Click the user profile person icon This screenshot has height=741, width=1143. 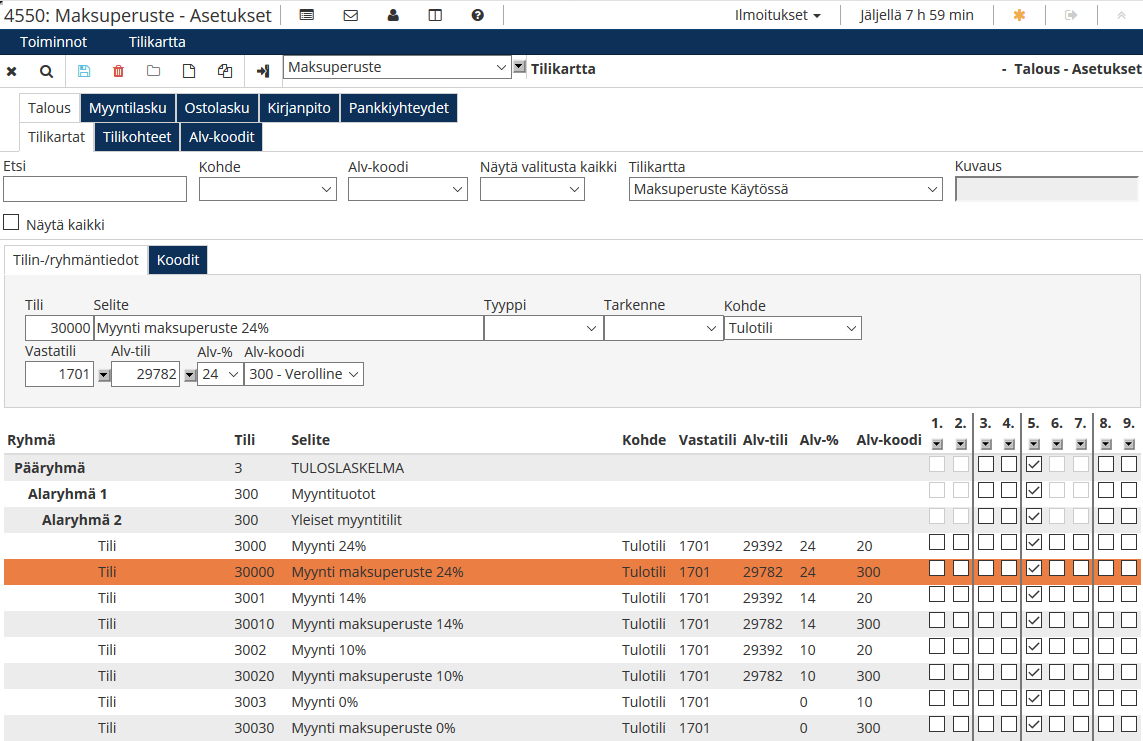393,15
